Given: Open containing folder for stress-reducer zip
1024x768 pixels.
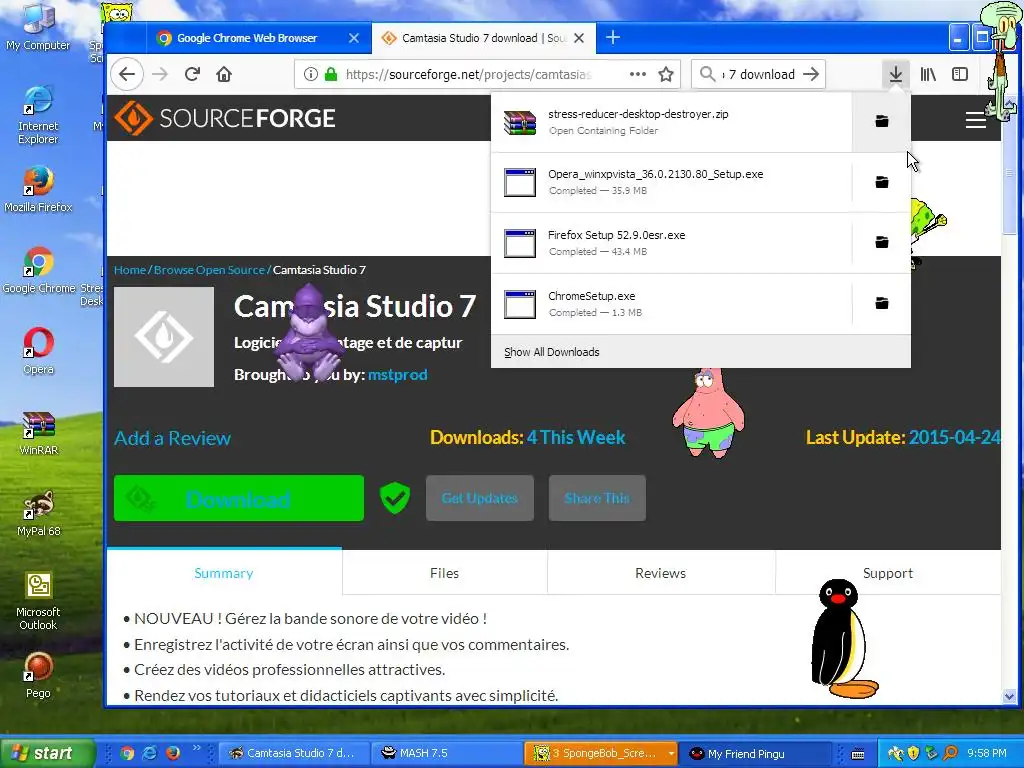Looking at the screenshot, I should pos(882,121).
